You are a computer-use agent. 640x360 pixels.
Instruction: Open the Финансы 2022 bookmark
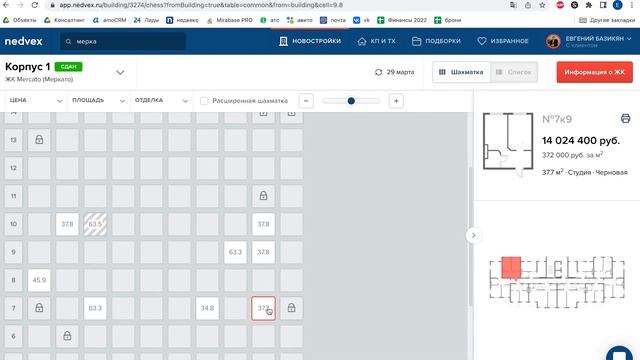click(x=402, y=20)
